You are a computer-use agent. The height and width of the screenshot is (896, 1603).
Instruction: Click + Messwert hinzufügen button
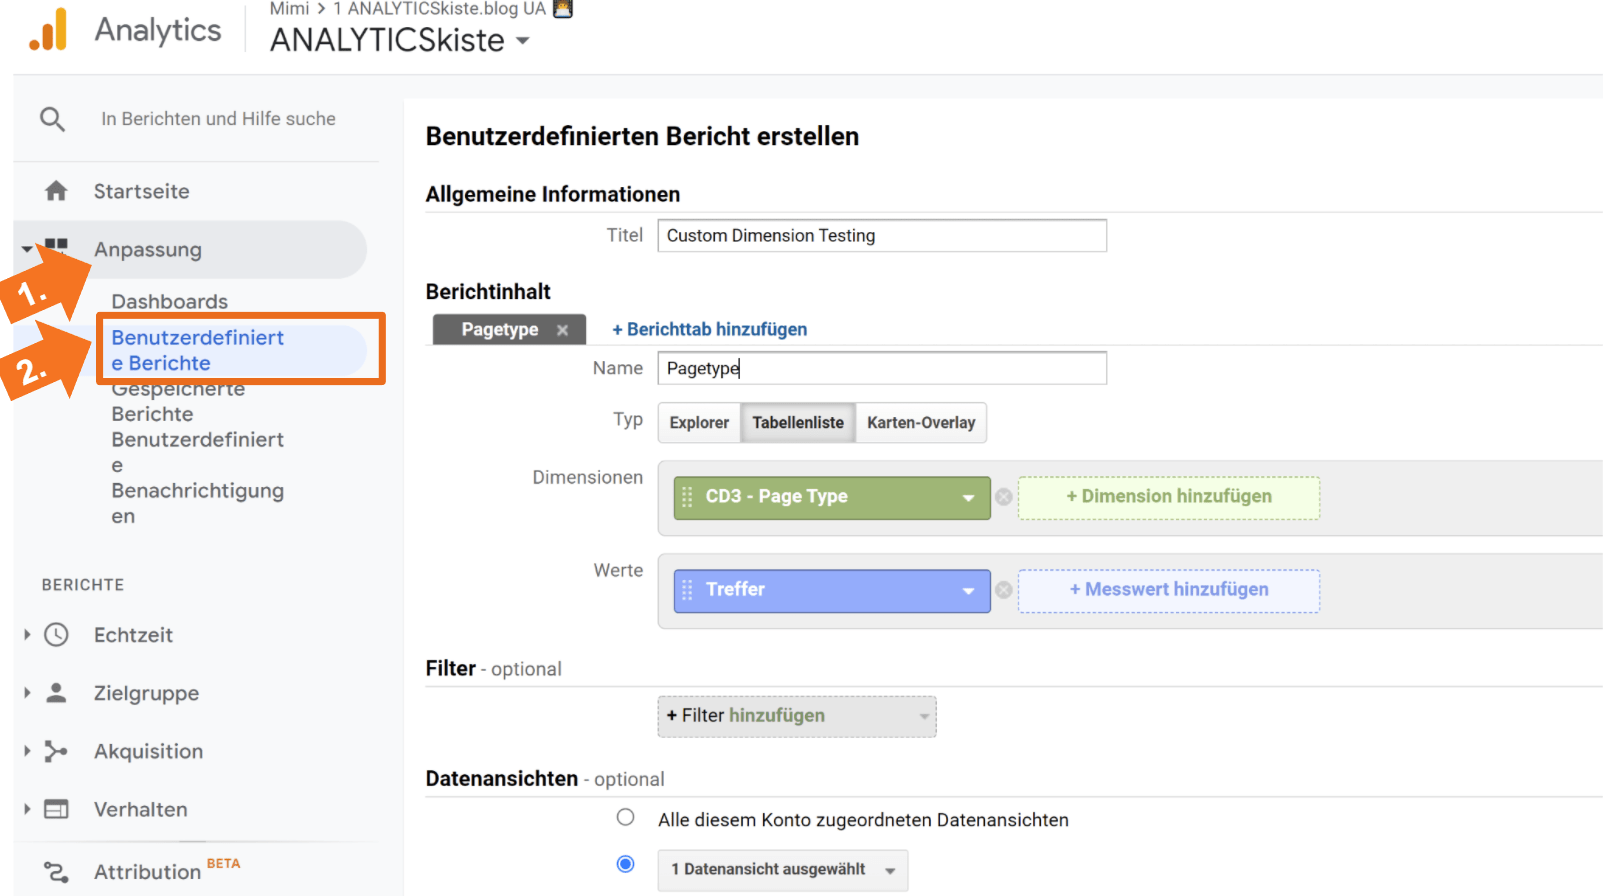1169,590
